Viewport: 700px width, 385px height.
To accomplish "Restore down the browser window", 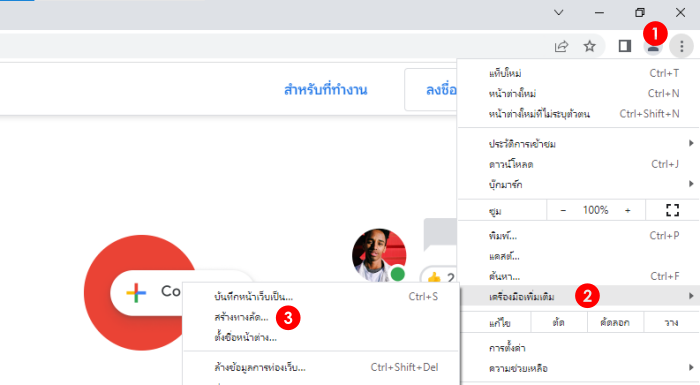I will (x=640, y=13).
